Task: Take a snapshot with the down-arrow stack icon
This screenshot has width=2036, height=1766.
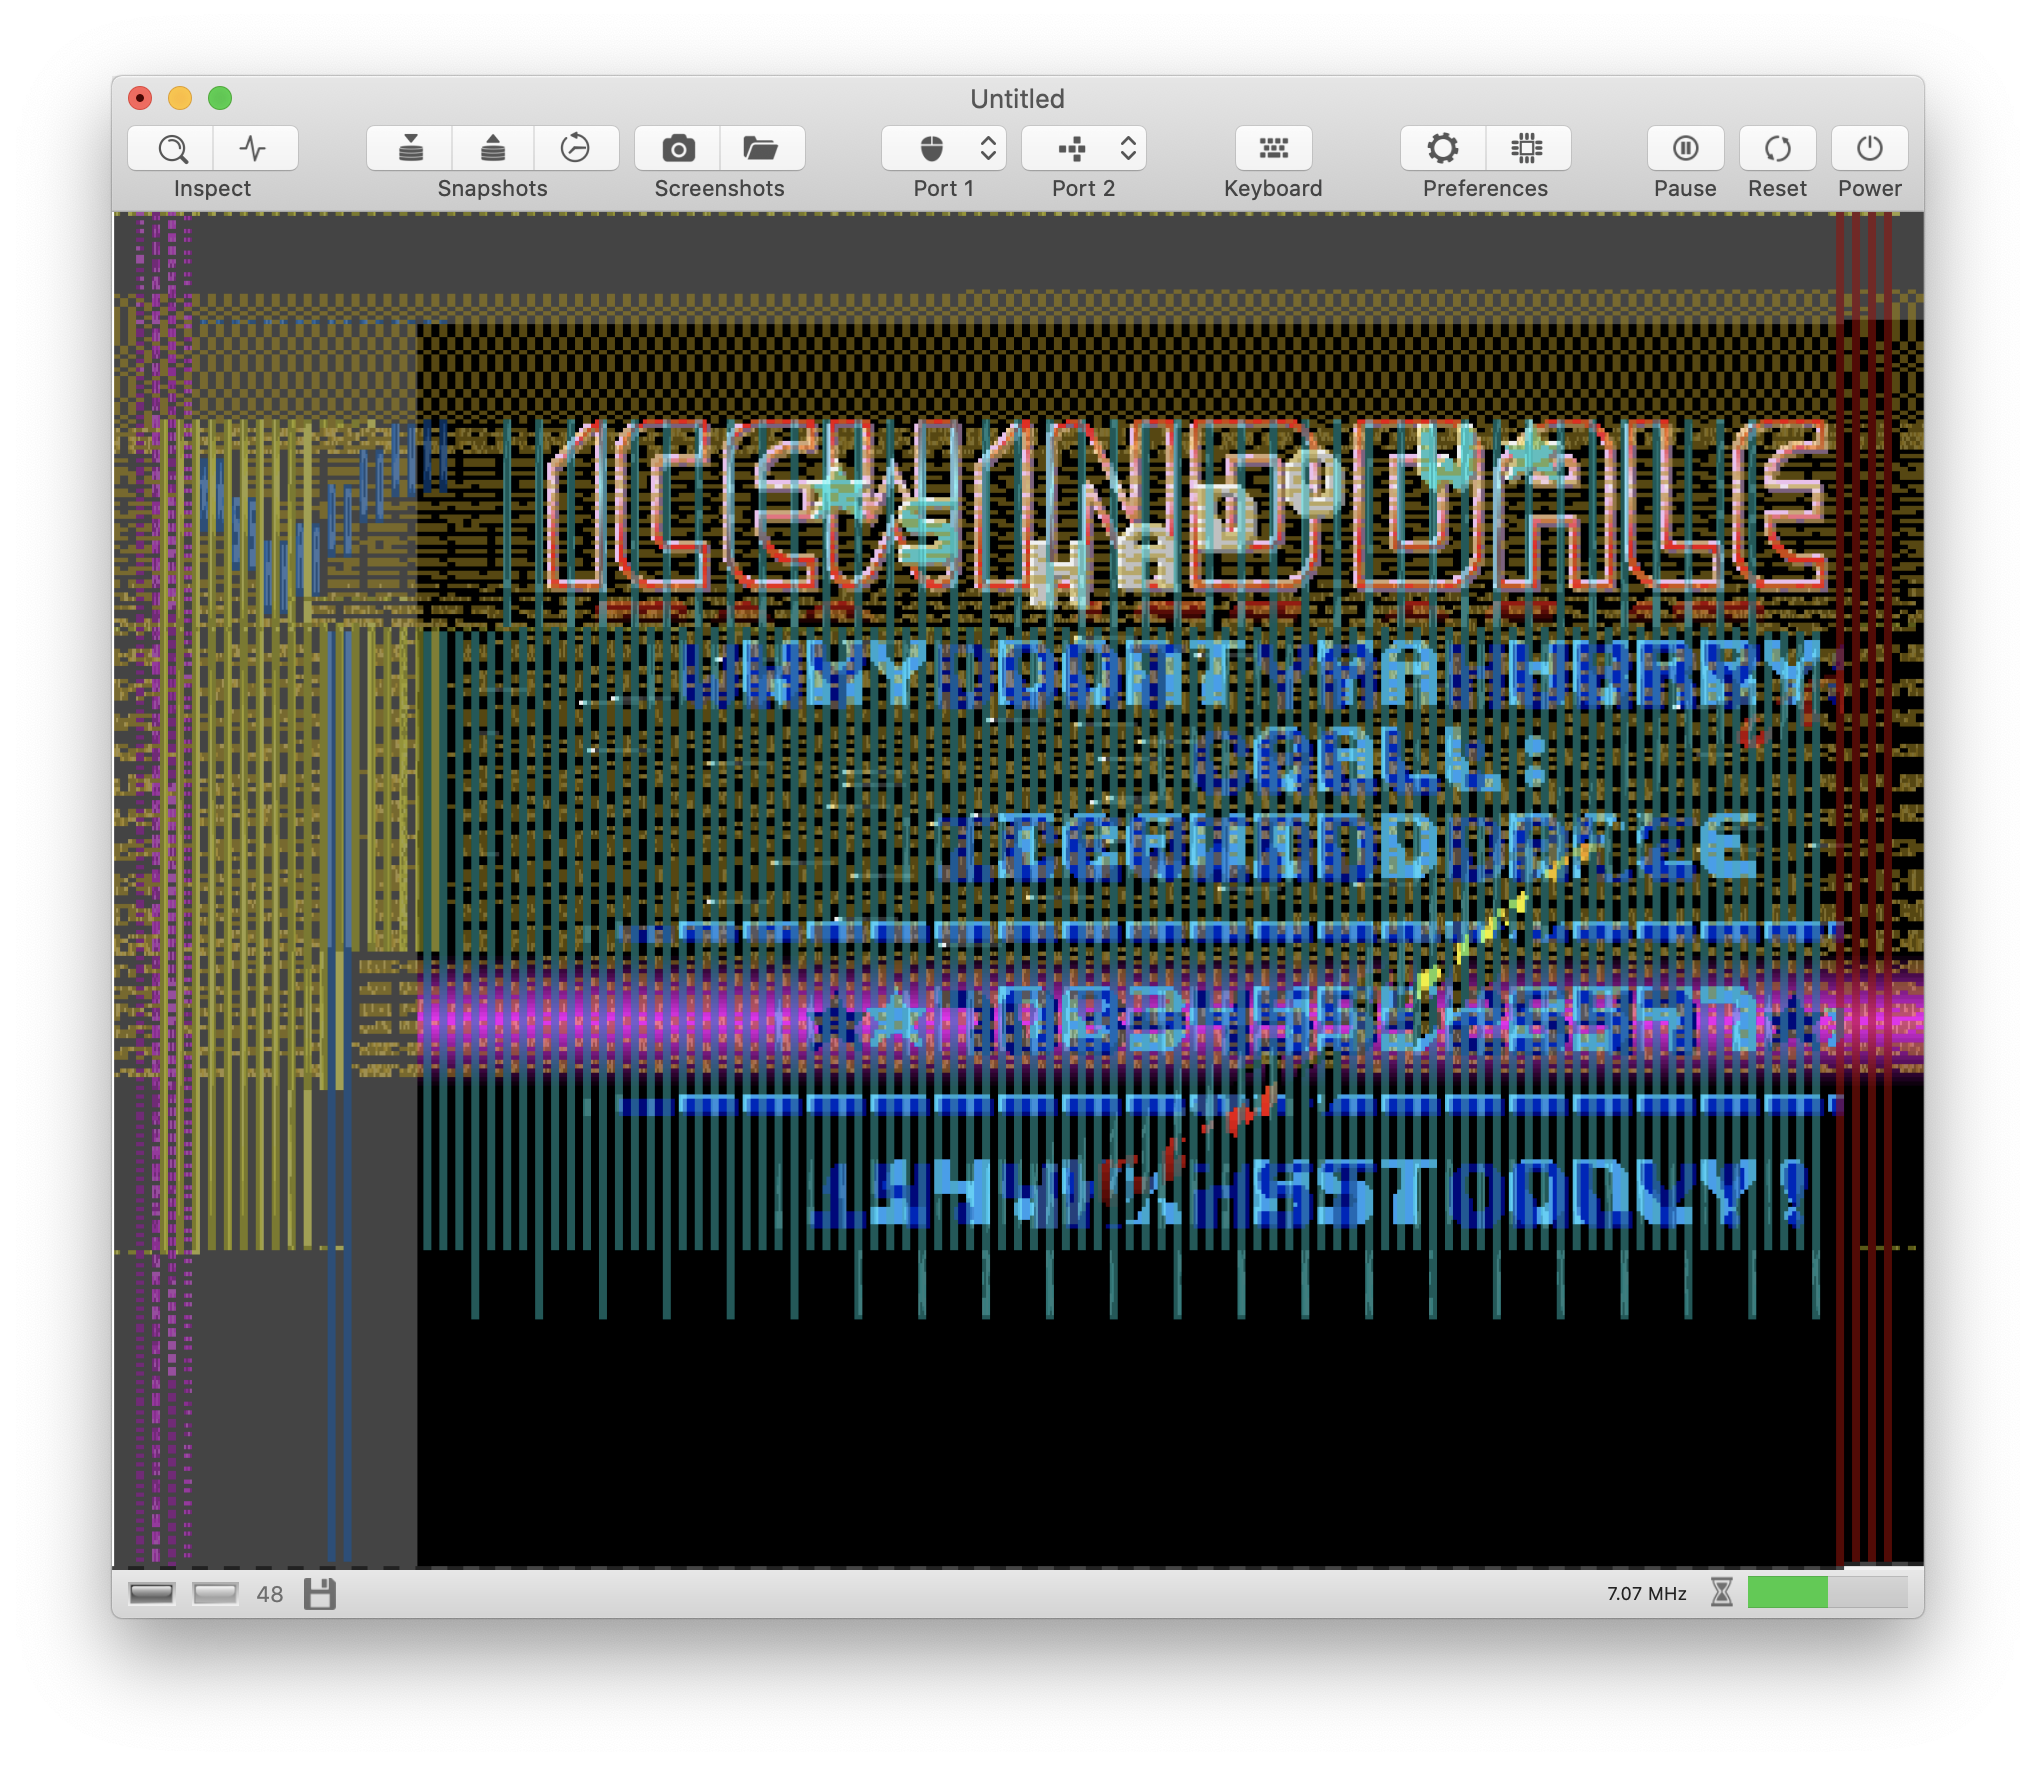Action: coord(410,149)
